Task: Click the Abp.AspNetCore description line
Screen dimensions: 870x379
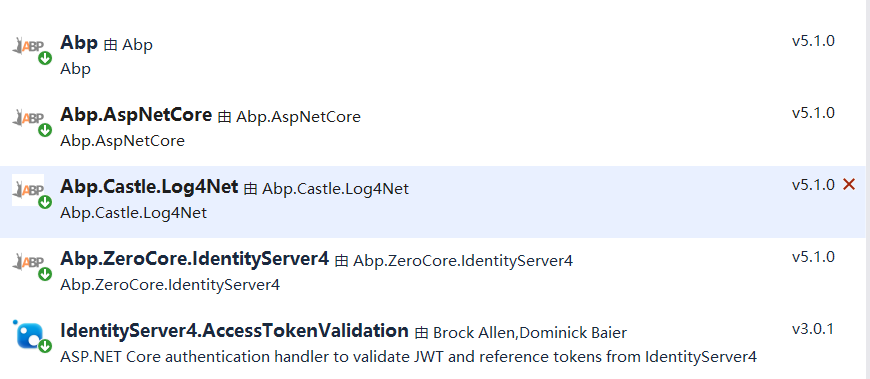Action: (122, 141)
